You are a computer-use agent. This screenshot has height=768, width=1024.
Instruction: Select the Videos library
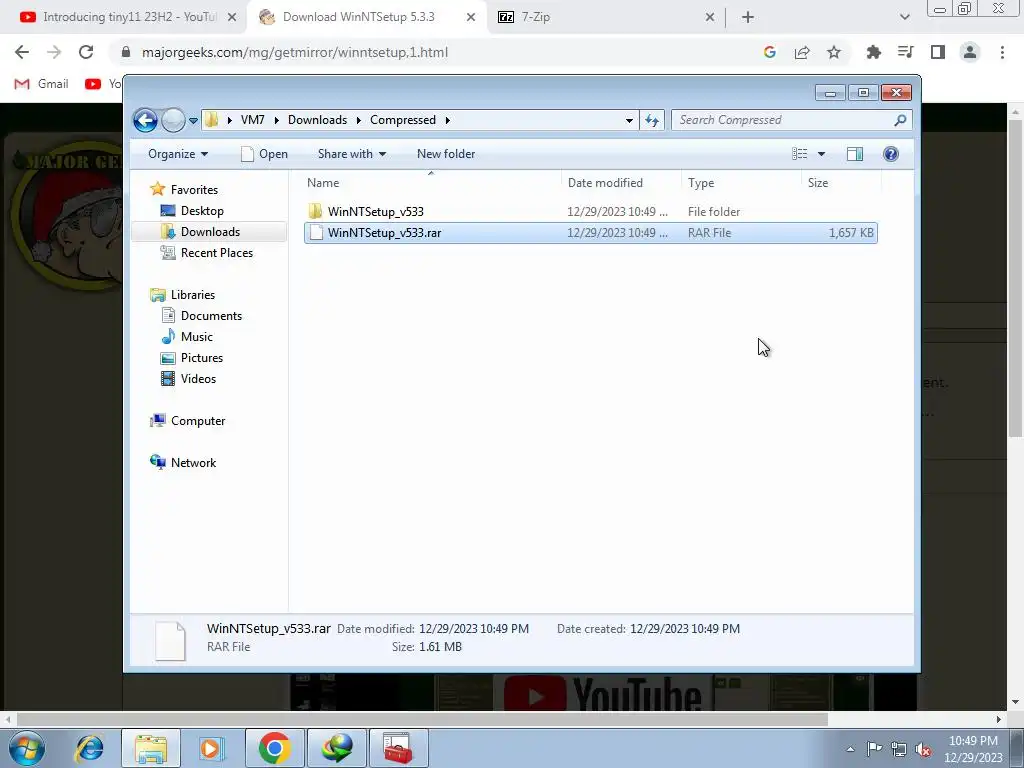click(x=198, y=379)
